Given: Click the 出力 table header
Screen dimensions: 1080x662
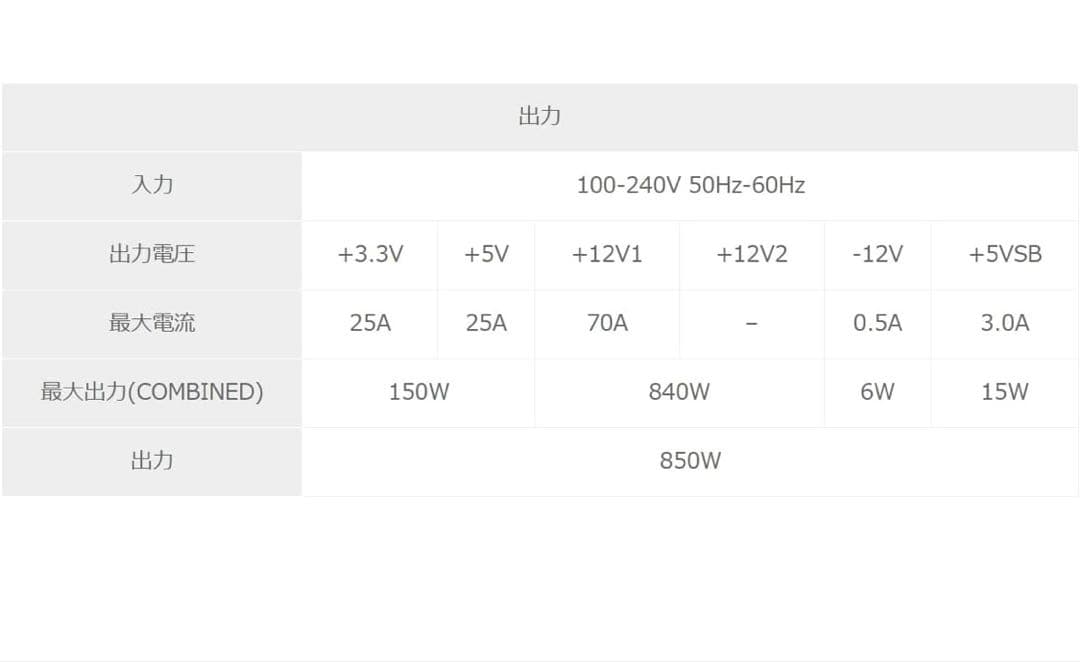Looking at the screenshot, I should point(539,116).
